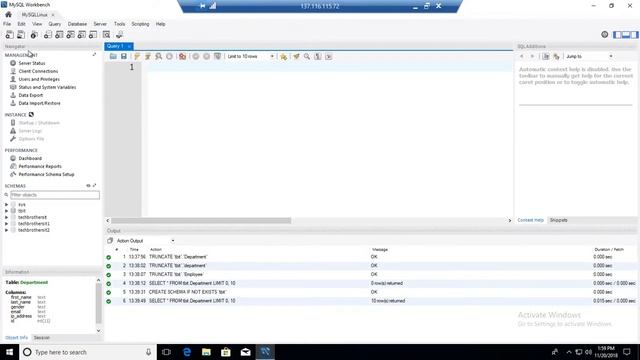Click the star save snippet icon
Viewport: 640px width, 360px height.
[283, 56]
